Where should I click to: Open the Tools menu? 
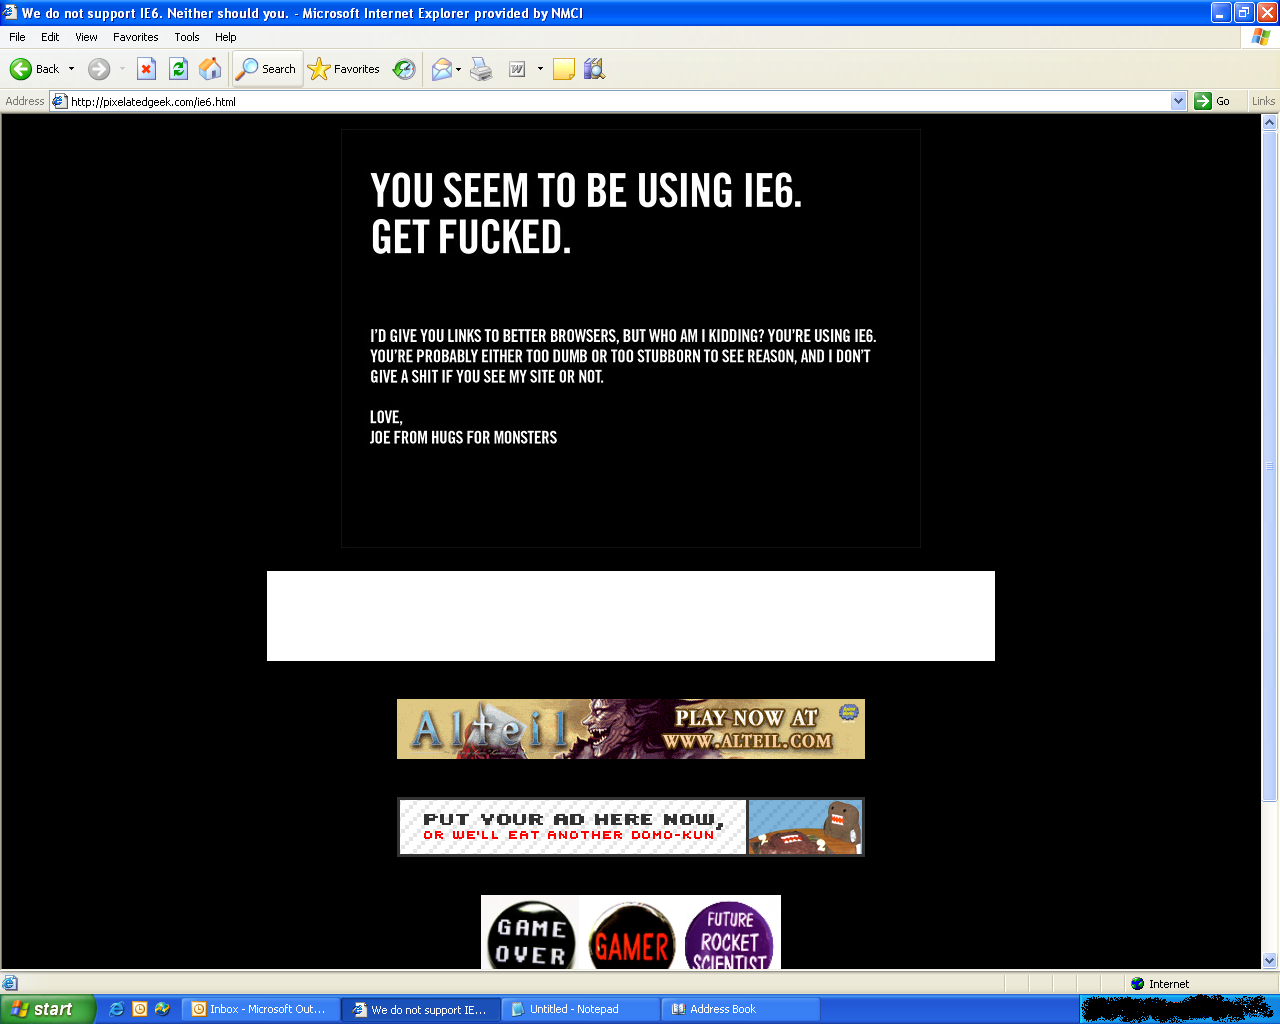[186, 37]
